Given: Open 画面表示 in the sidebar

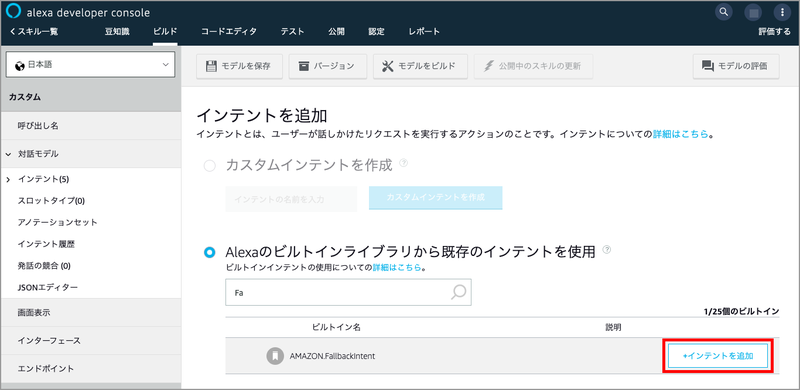Looking at the screenshot, I should (x=90, y=313).
